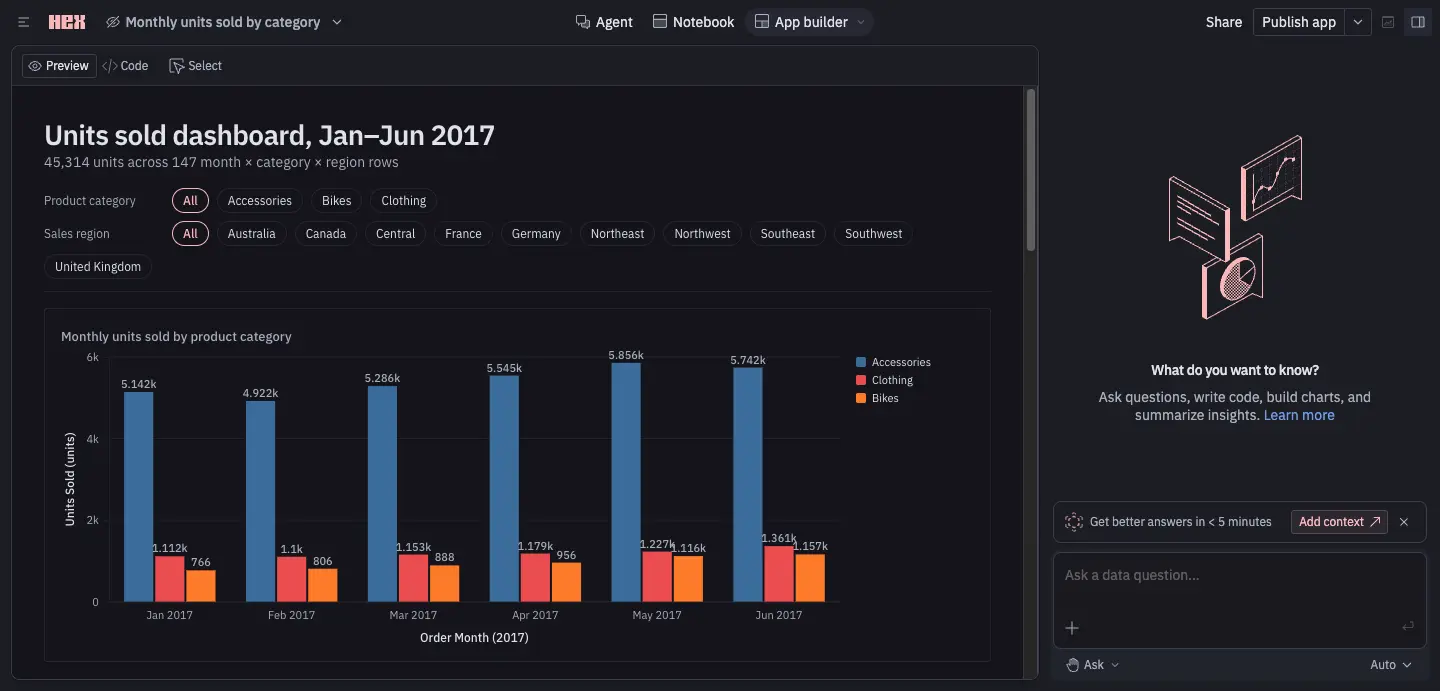Filter by Accessories category
Image resolution: width=1440 pixels, height=691 pixels.
point(260,201)
